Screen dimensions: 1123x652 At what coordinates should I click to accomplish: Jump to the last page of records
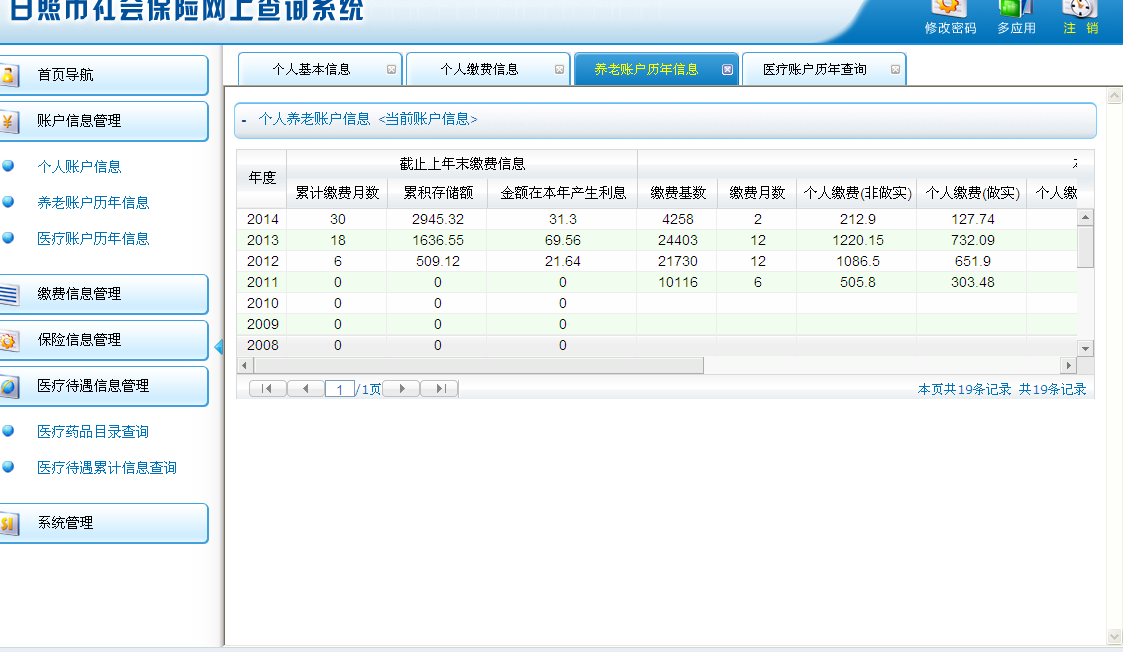[x=439, y=389]
